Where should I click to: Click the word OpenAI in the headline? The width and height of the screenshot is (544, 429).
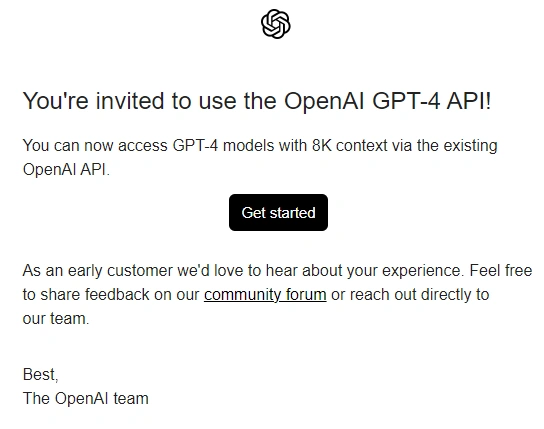point(324,101)
